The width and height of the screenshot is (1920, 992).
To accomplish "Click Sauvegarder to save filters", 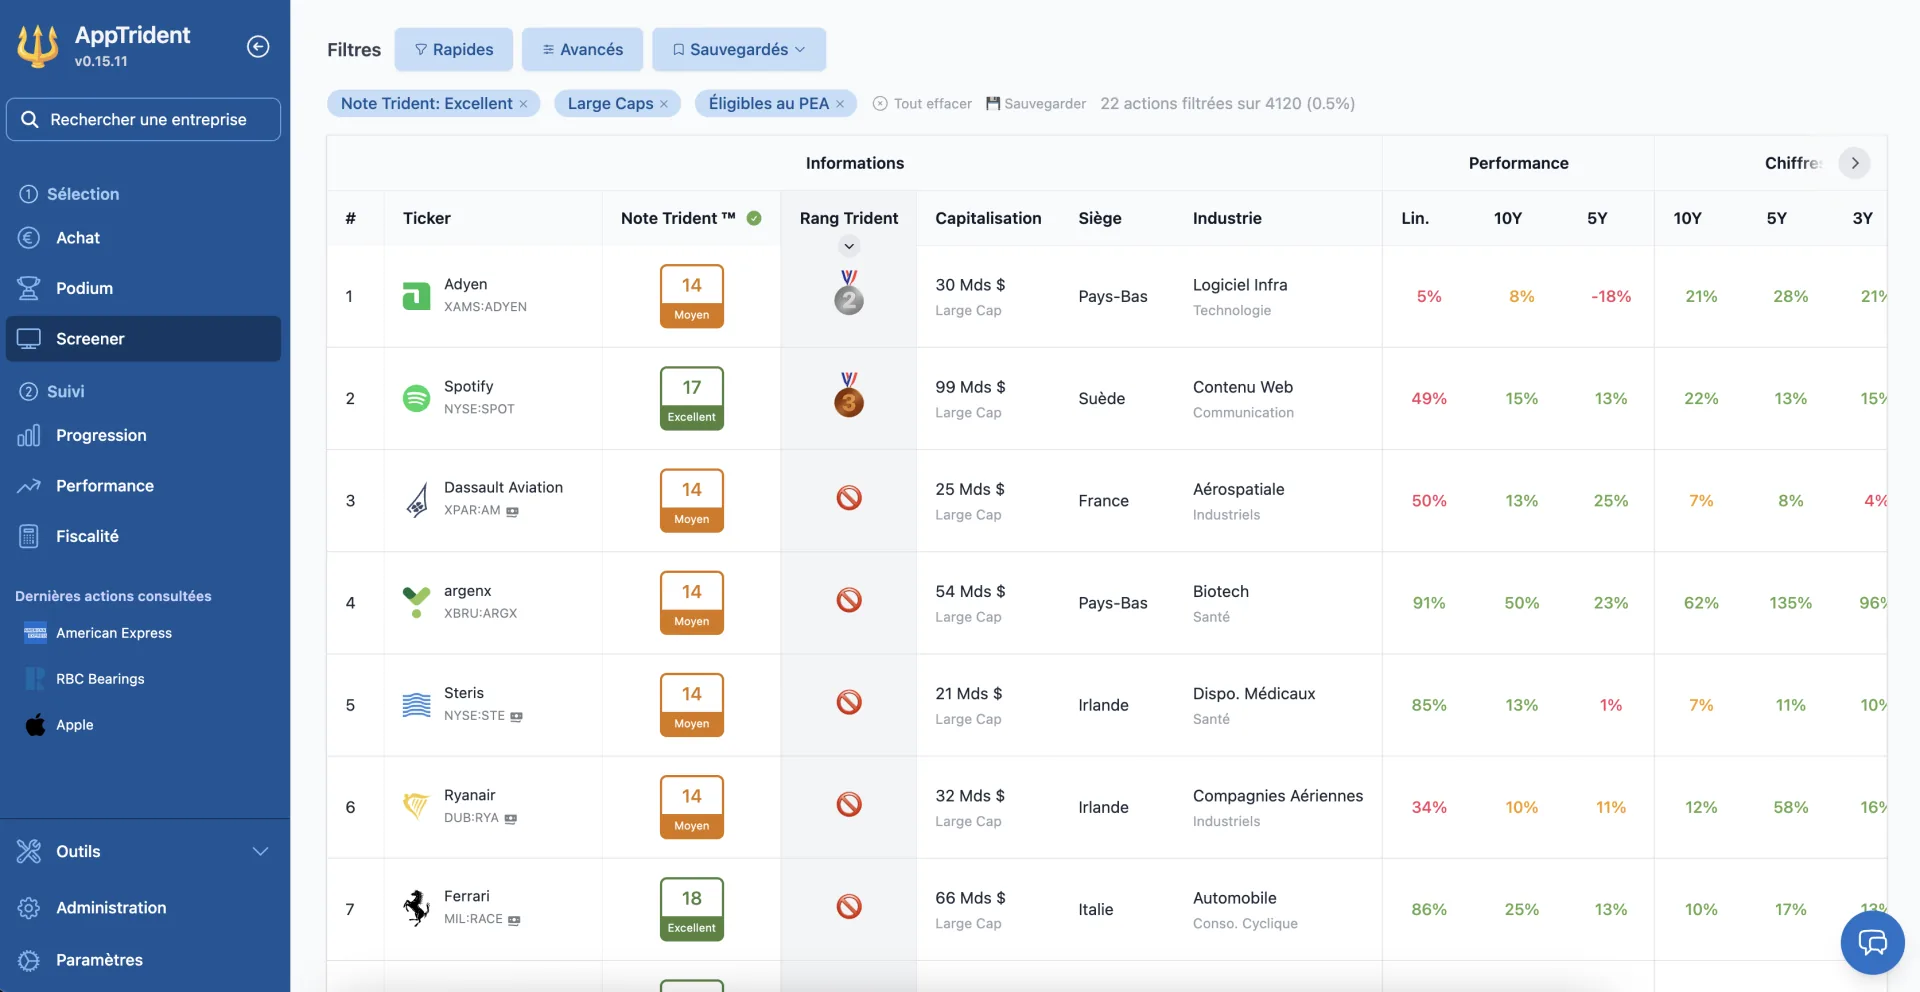I will [1036, 104].
